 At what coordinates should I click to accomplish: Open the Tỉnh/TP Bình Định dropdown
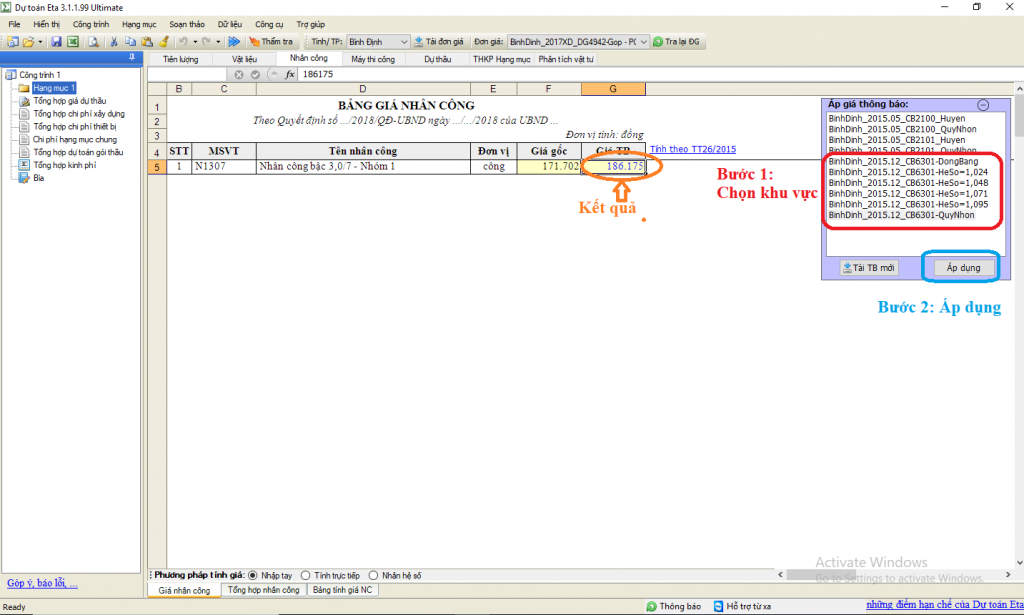404,42
